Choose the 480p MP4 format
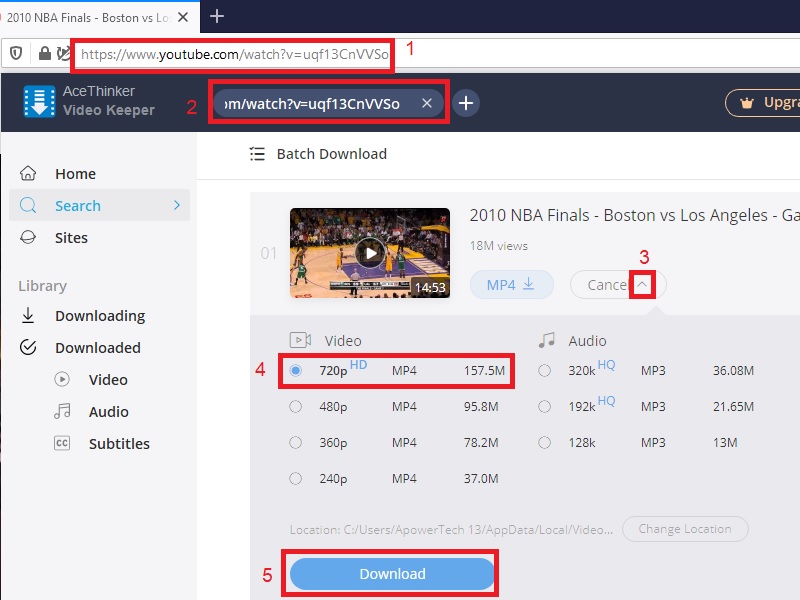Viewport: 800px width, 600px height. tap(296, 407)
